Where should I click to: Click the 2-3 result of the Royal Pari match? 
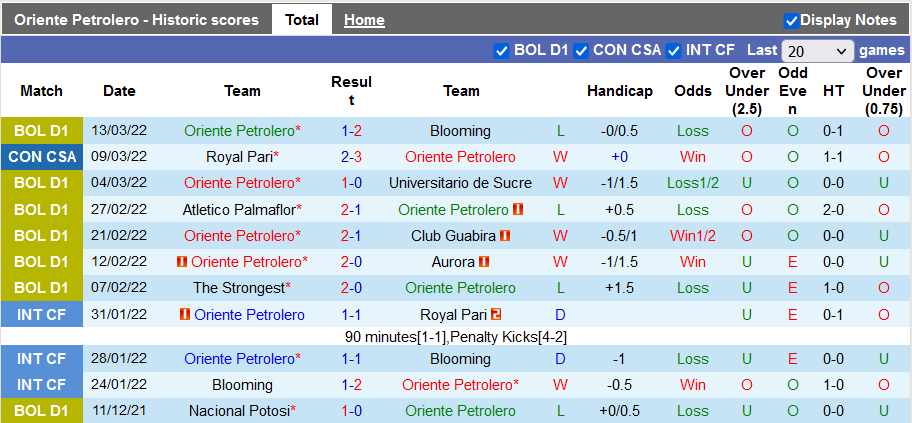[351, 157]
